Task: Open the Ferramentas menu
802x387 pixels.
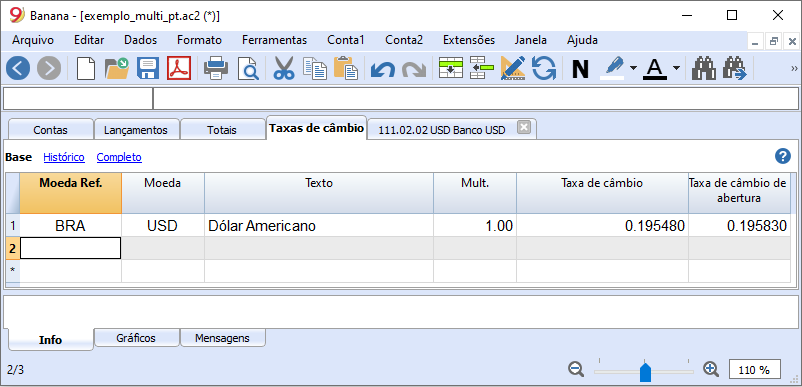Action: (x=275, y=40)
